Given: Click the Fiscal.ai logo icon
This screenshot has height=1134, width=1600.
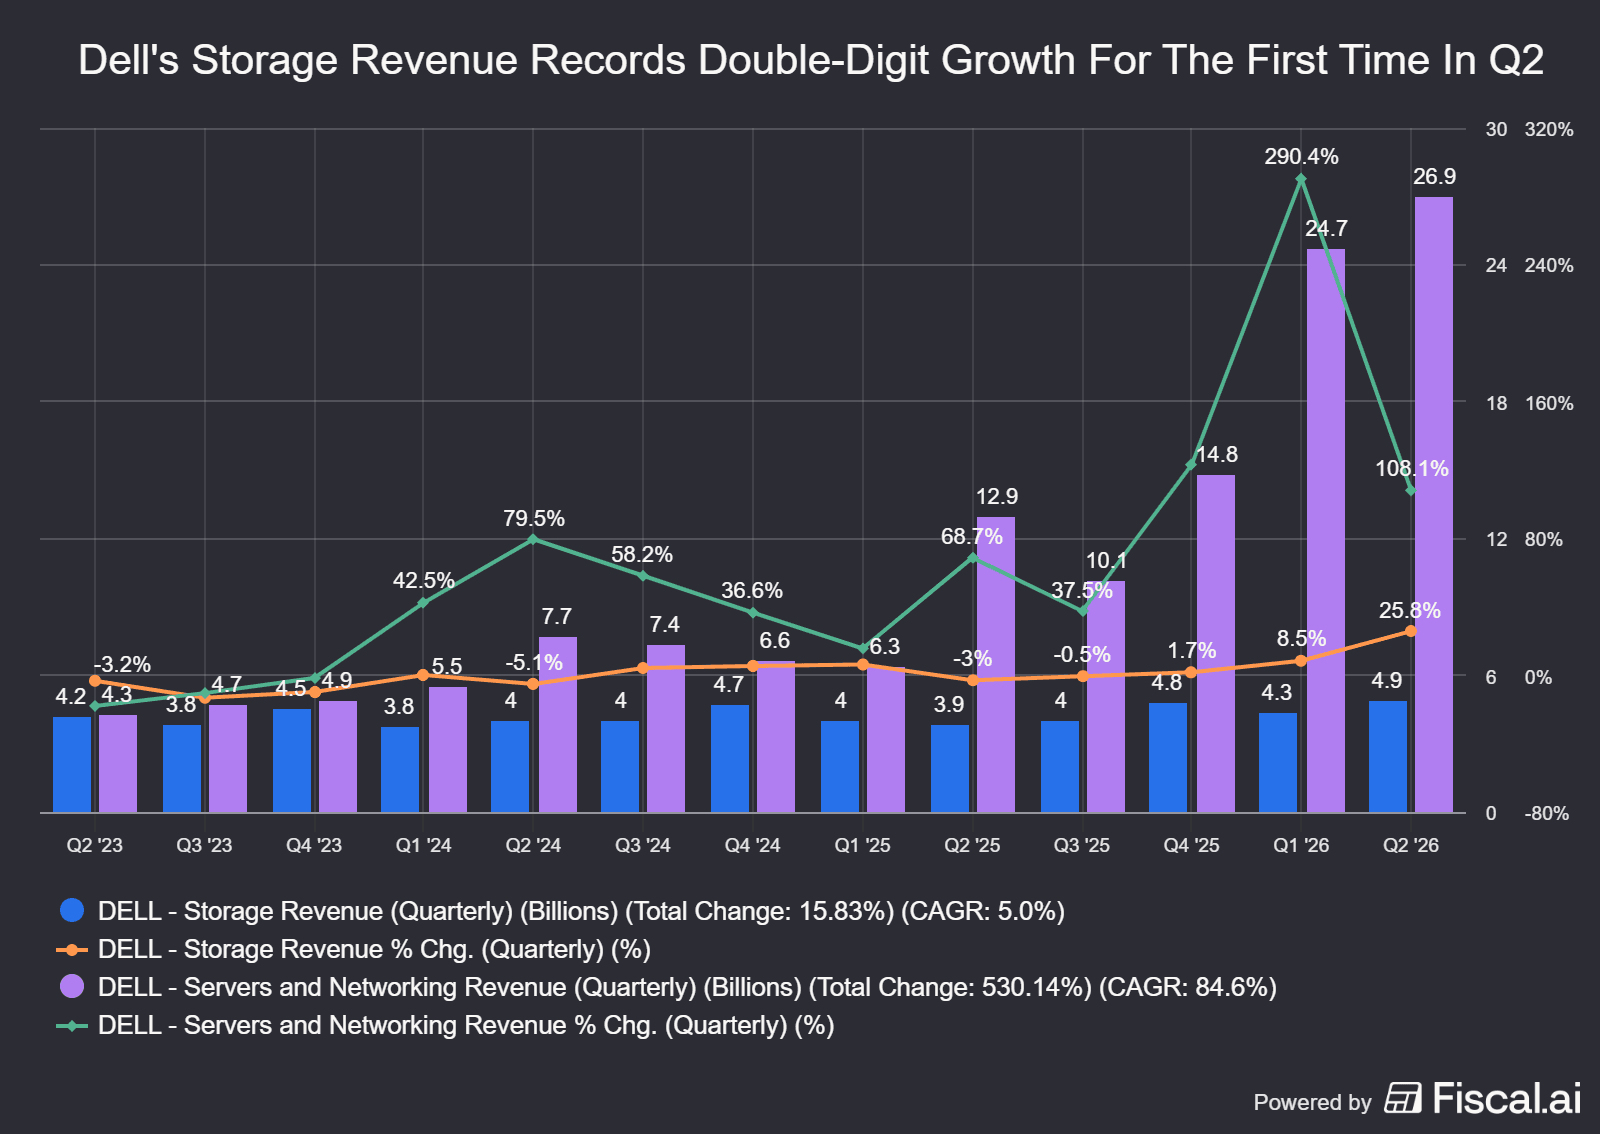Looking at the screenshot, I should pos(1402,1098).
